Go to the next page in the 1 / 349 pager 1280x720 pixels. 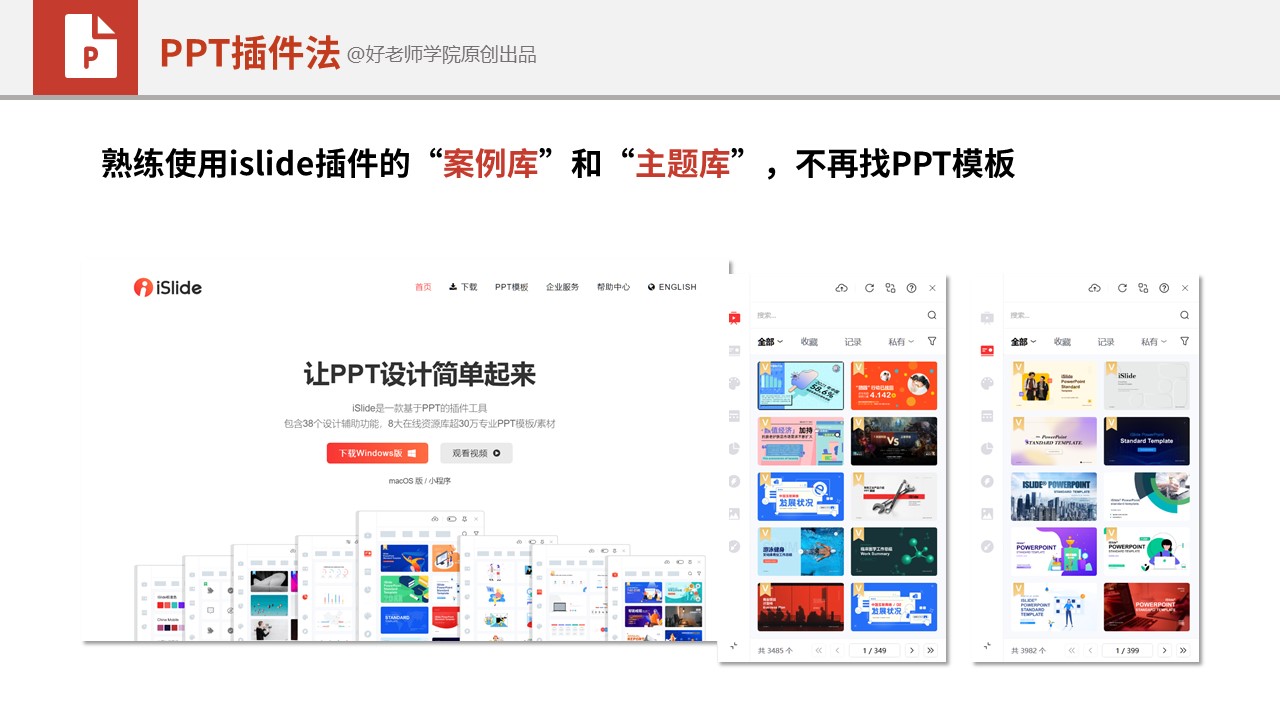click(x=911, y=650)
